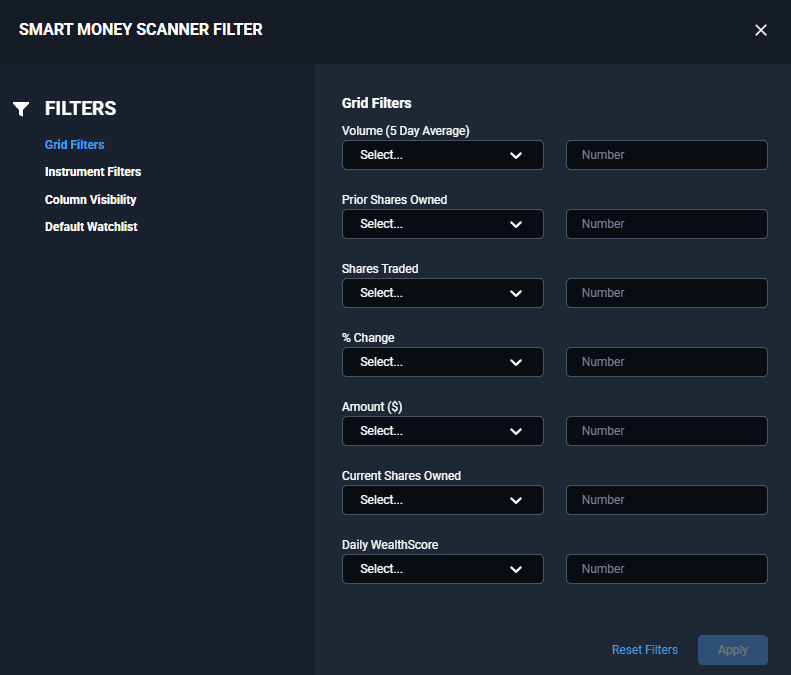Focus Shares Traded Number field
Viewport: 791px width, 675px height.
[667, 293]
